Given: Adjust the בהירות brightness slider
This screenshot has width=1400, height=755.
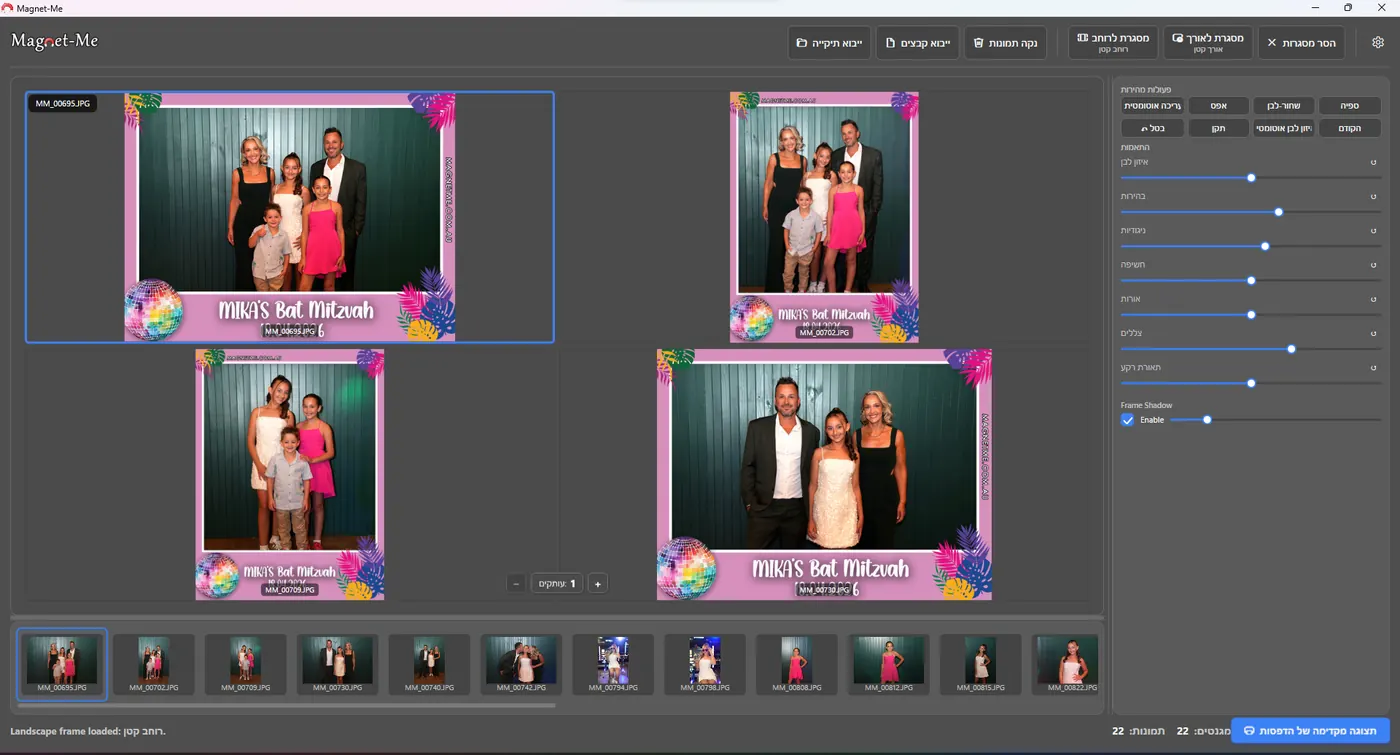Looking at the screenshot, I should (1251, 212).
